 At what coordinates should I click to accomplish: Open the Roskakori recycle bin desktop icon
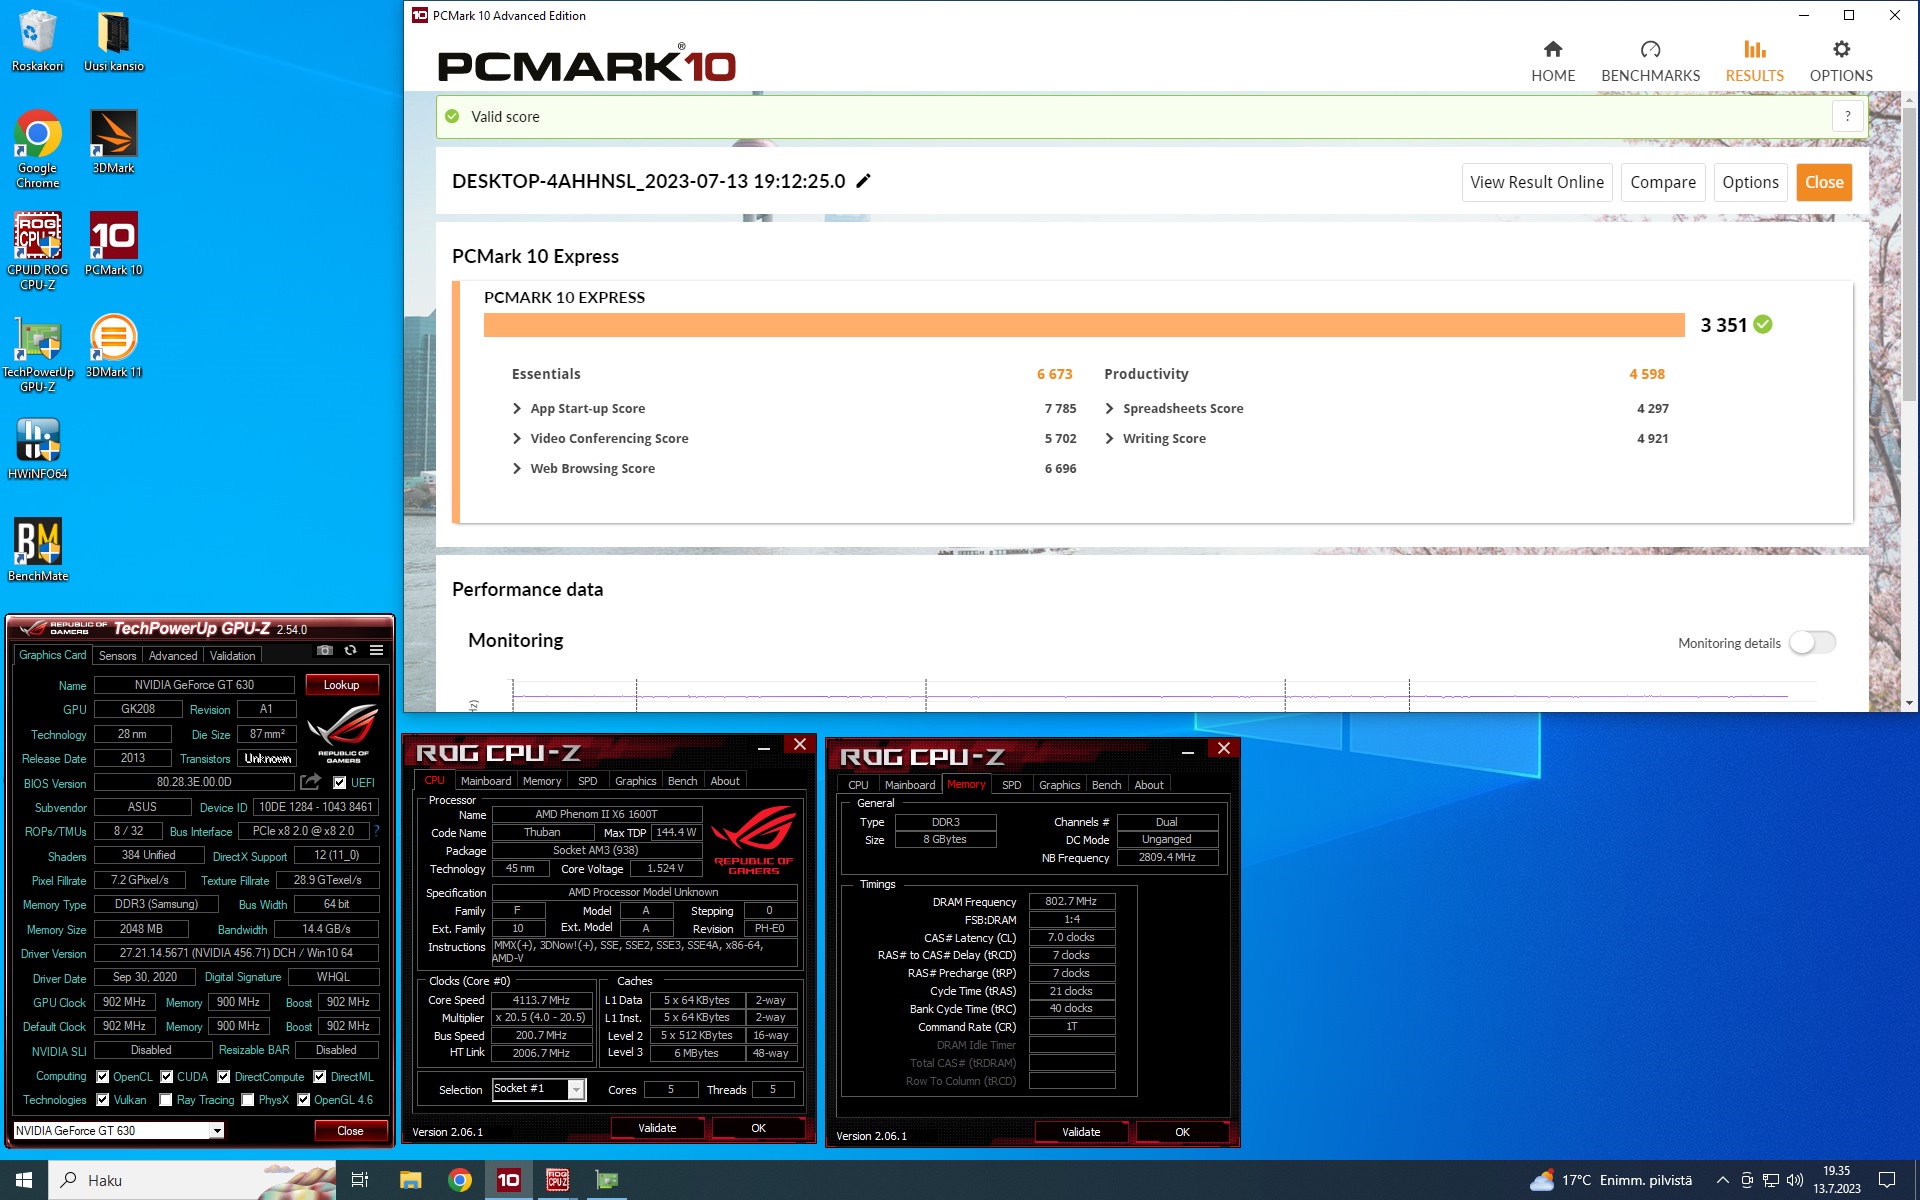coord(37,41)
